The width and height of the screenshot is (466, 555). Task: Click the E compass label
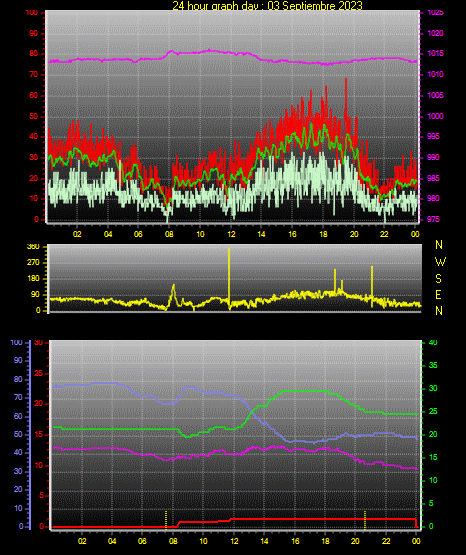[x=438, y=294]
